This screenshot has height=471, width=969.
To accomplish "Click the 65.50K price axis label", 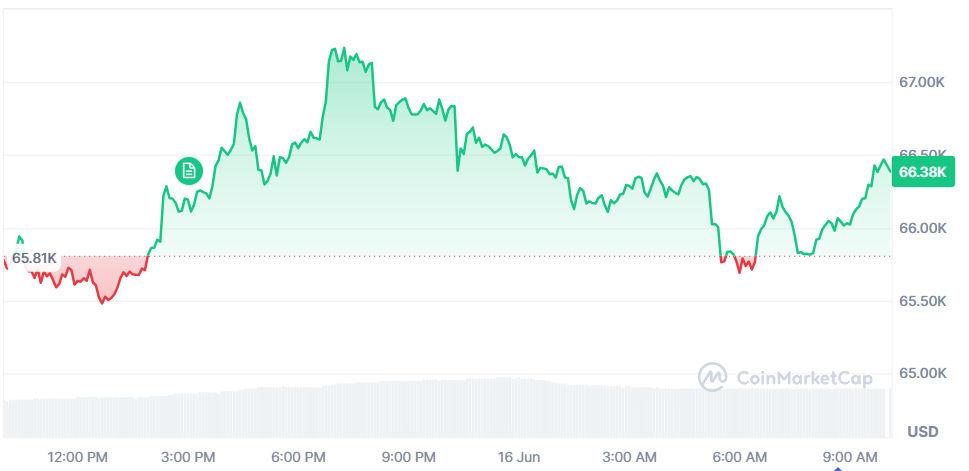I will click(922, 301).
